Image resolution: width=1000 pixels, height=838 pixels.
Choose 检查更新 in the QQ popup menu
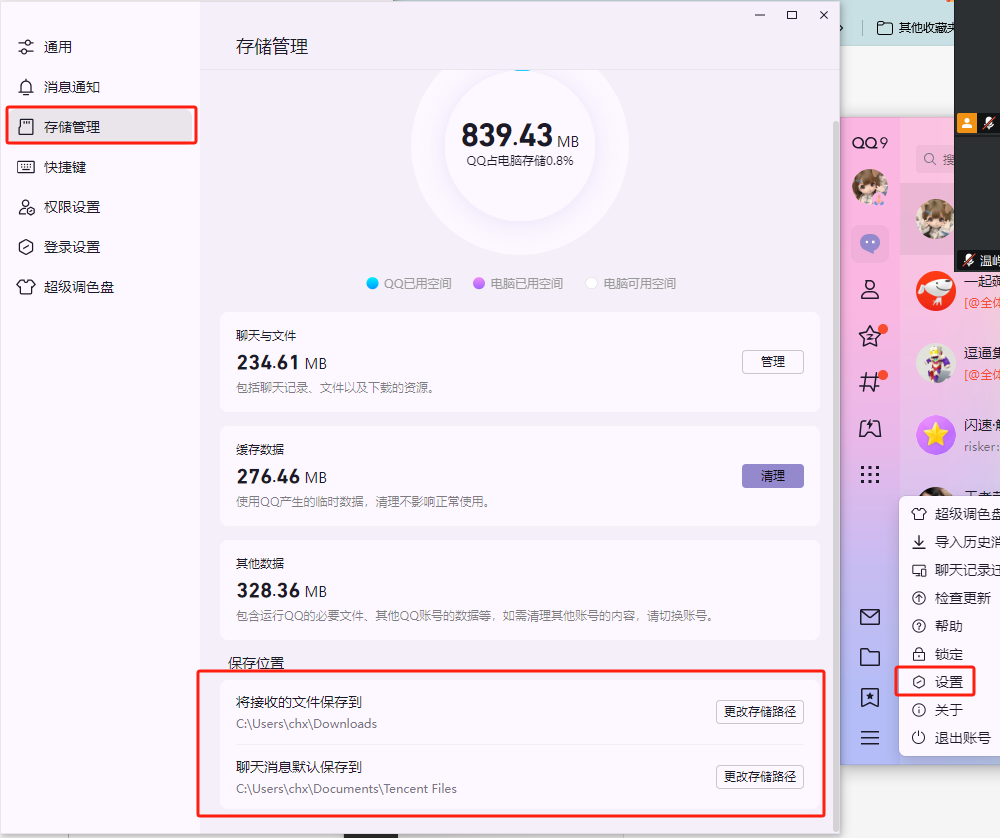[952, 598]
